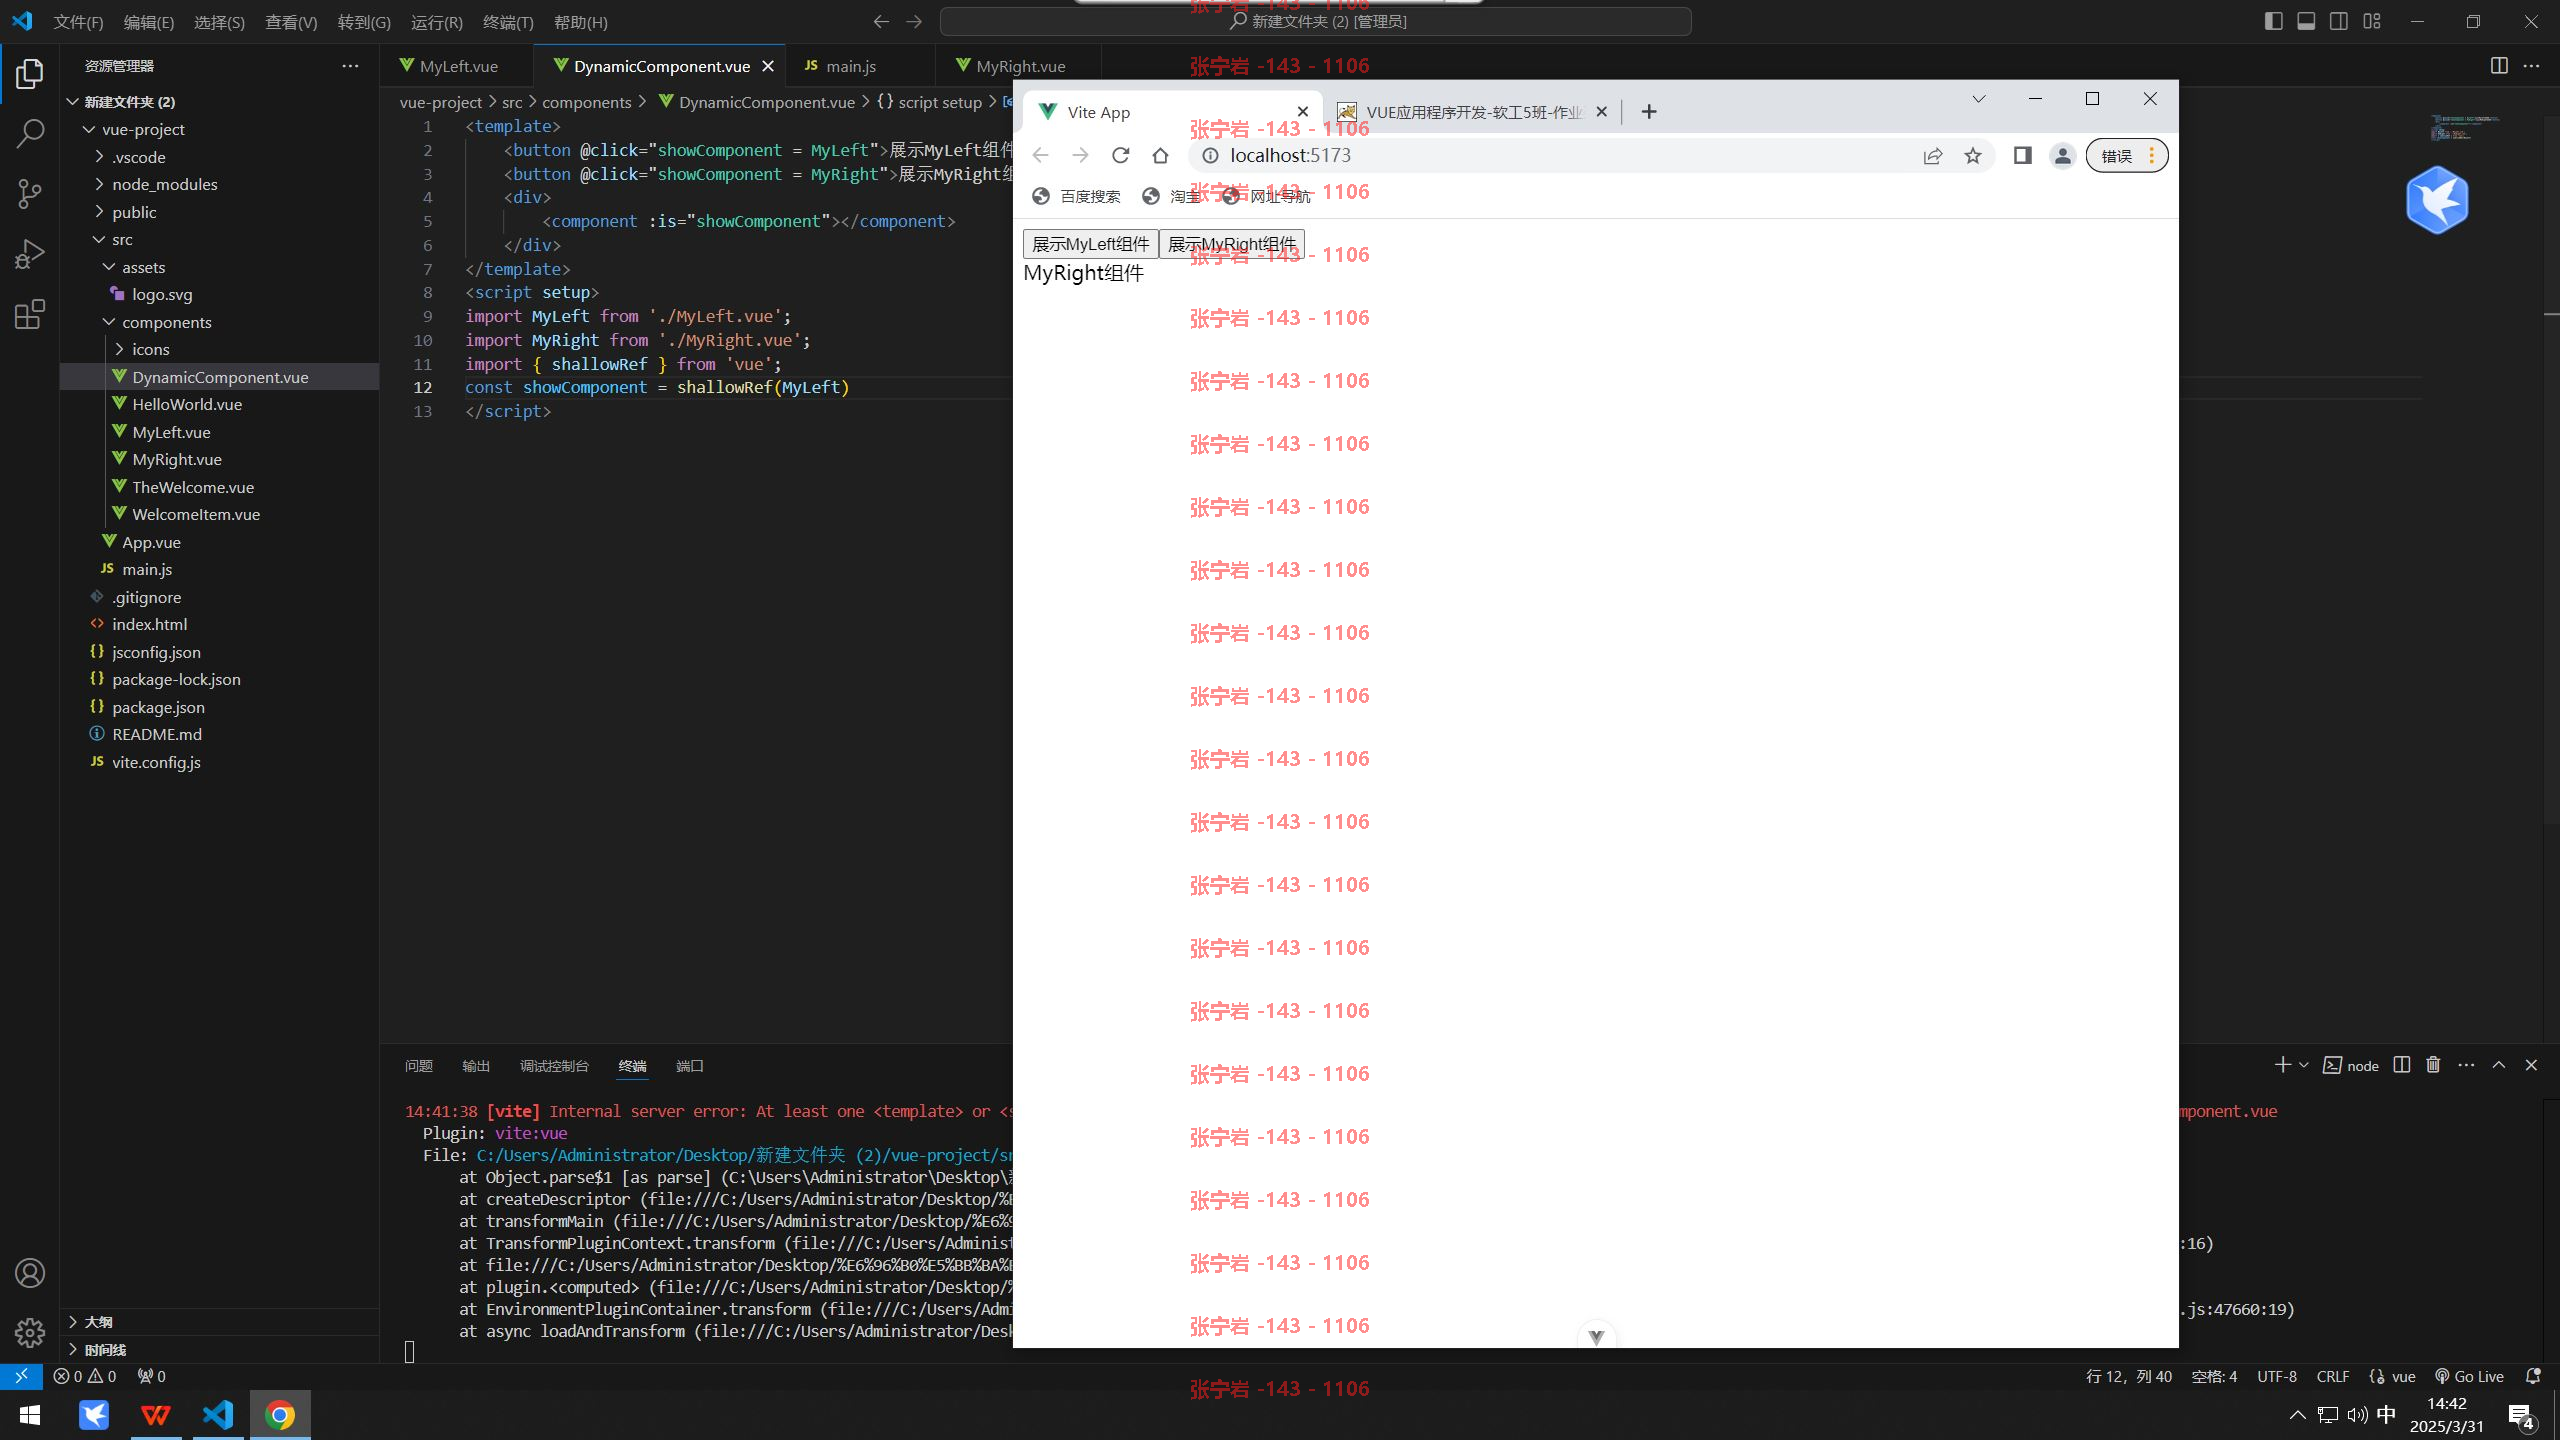Open the 百度搜索 bookmark
Screen dimensions: 2560x1440
click(x=1077, y=196)
